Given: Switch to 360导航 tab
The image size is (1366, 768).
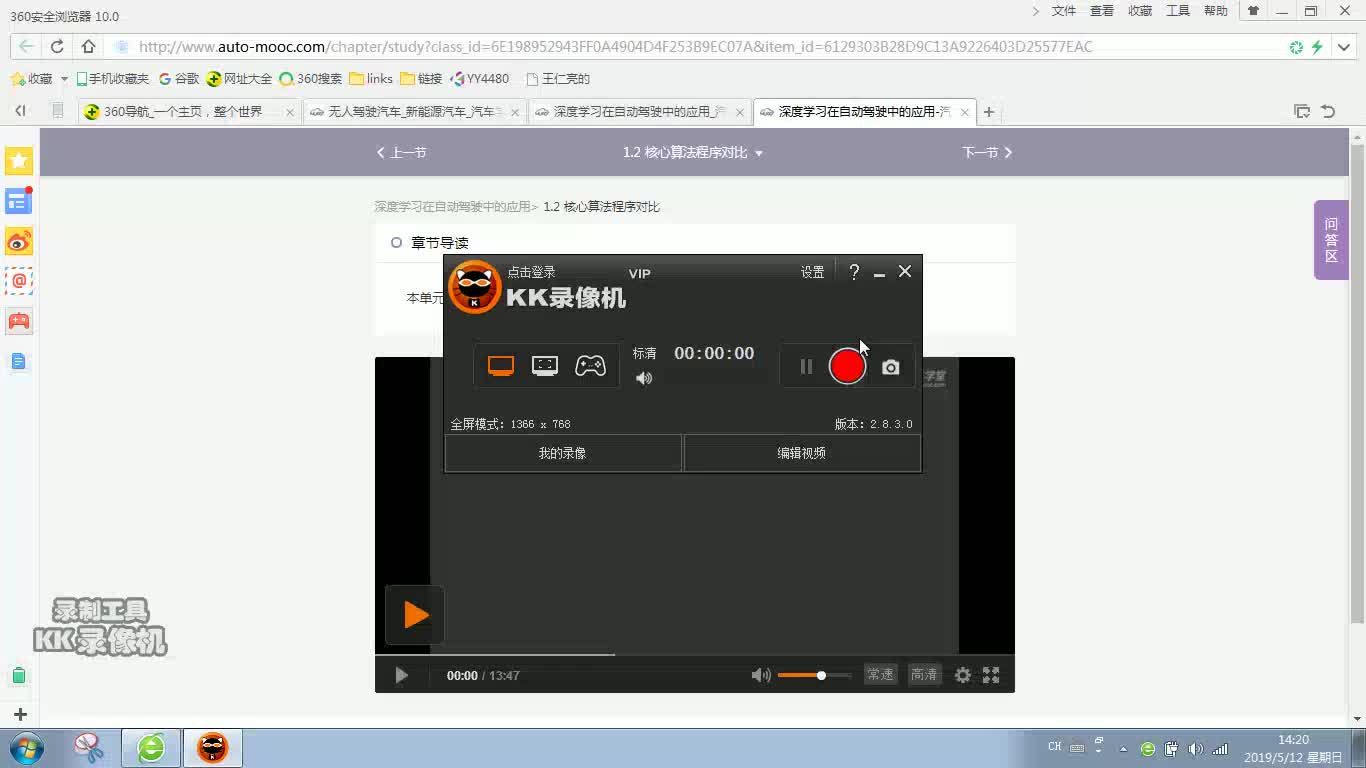Looking at the screenshot, I should point(190,112).
